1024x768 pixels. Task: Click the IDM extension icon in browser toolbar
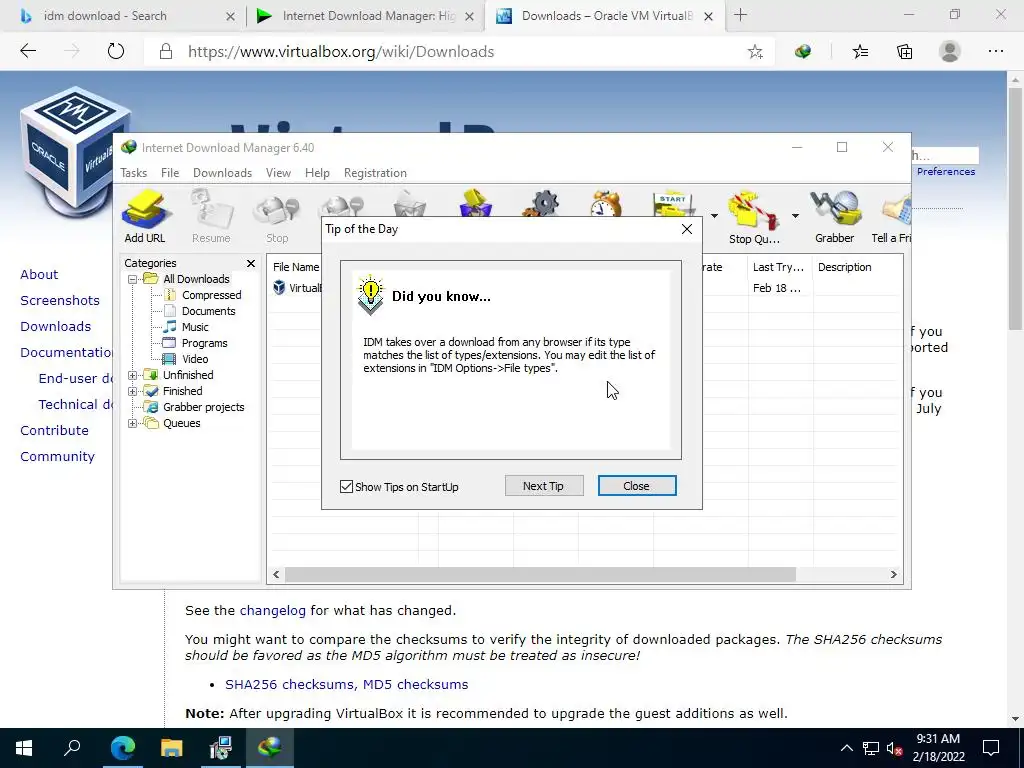tap(803, 52)
